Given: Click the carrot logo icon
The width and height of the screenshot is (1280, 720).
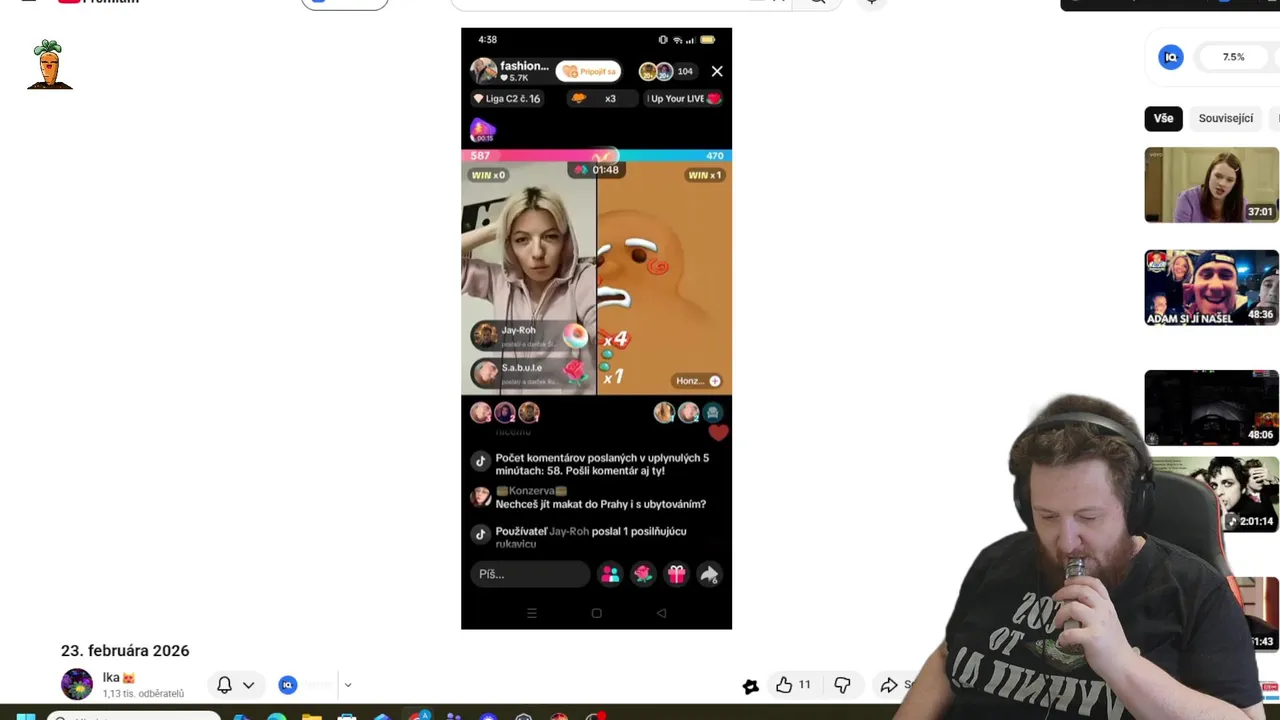Looking at the screenshot, I should coord(49,65).
